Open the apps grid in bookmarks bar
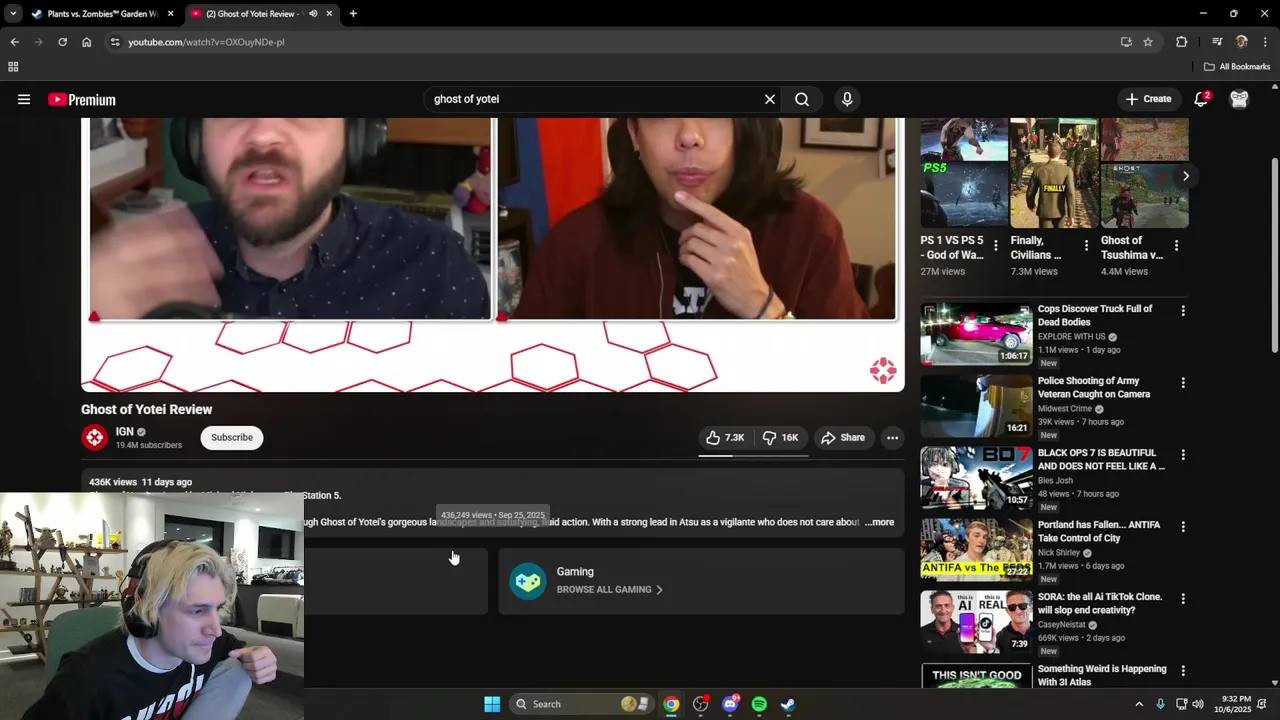Viewport: 1280px width, 720px height. tap(13, 67)
